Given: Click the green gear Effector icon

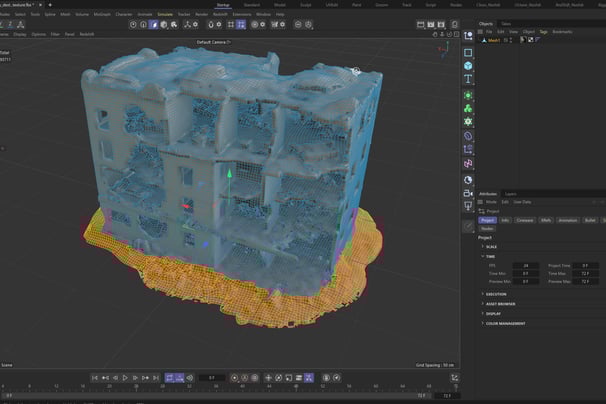Looking at the screenshot, I should 468,121.
